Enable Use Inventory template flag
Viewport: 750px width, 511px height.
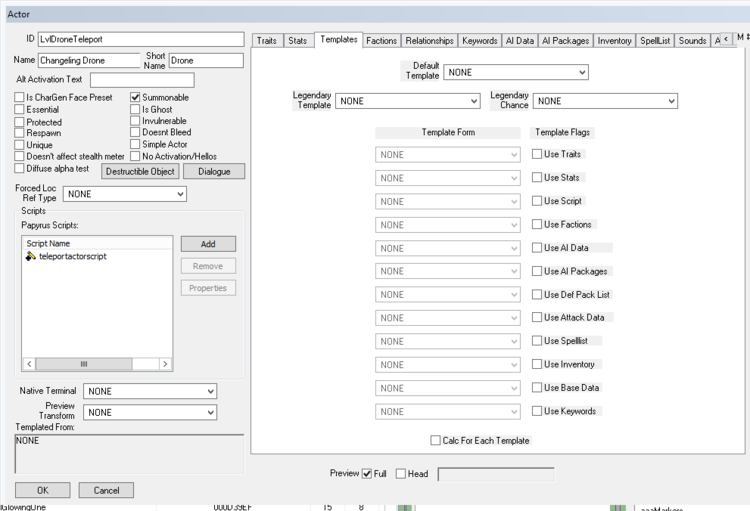(537, 364)
